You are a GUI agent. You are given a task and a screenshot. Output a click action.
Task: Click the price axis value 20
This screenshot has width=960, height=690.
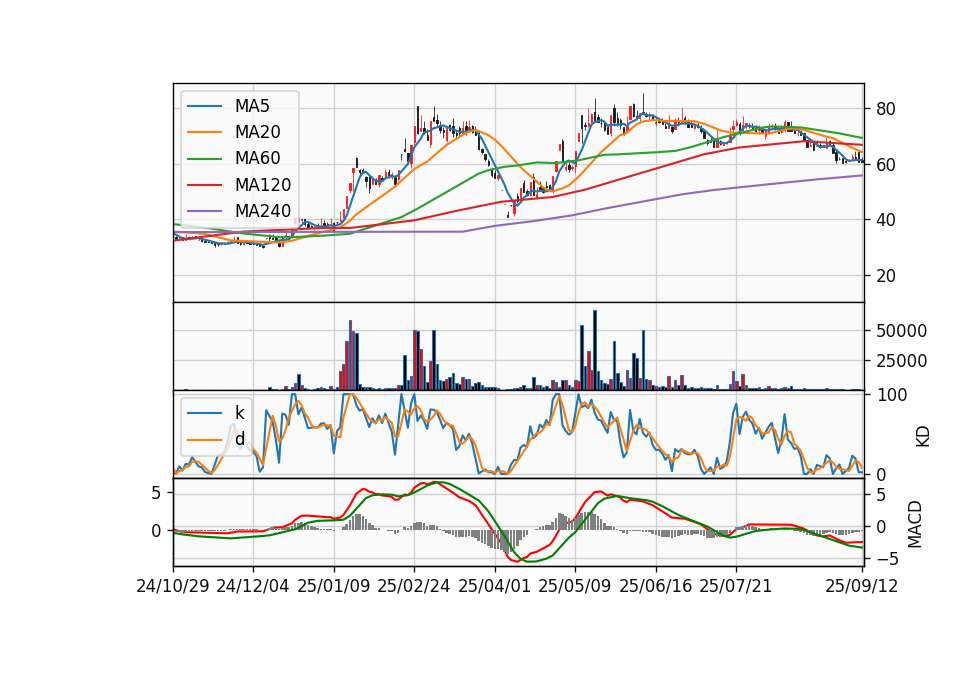tap(886, 276)
